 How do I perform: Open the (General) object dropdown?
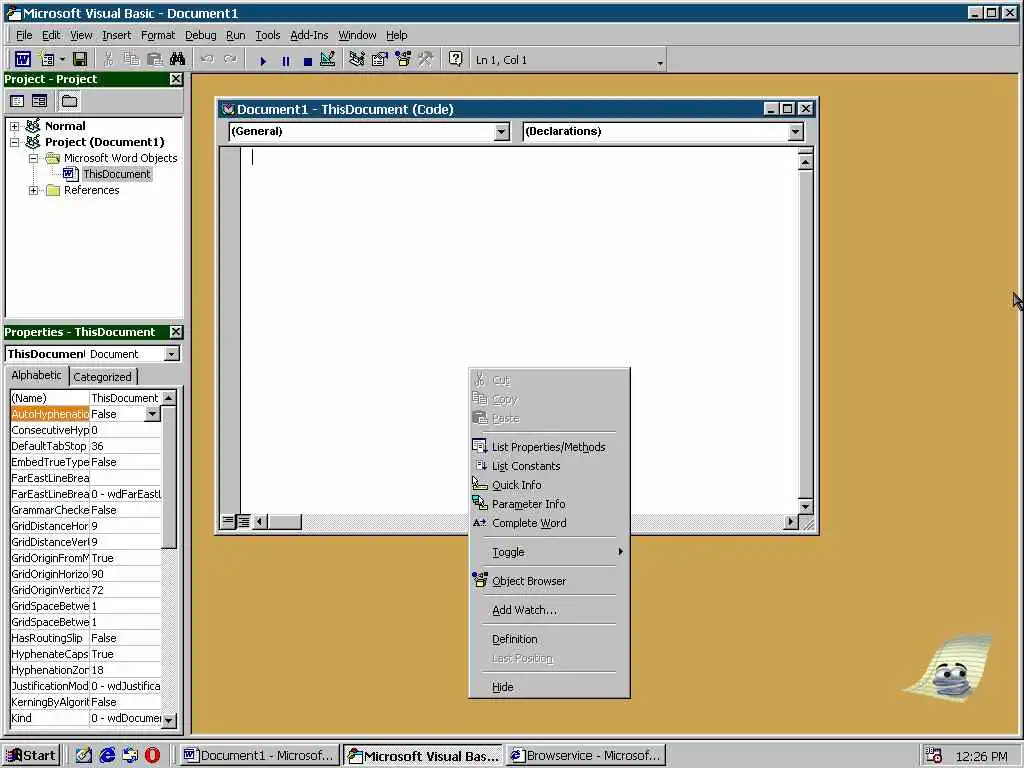(x=501, y=132)
